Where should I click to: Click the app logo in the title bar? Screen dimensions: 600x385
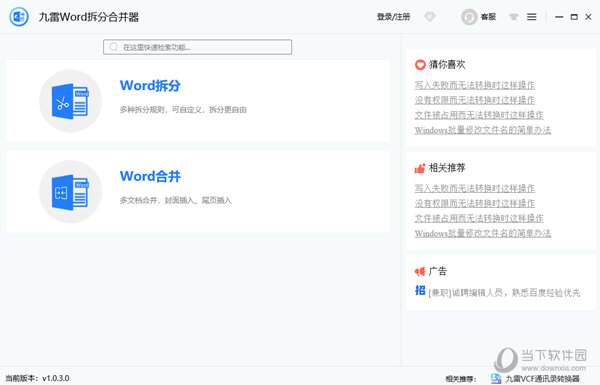click(x=19, y=17)
